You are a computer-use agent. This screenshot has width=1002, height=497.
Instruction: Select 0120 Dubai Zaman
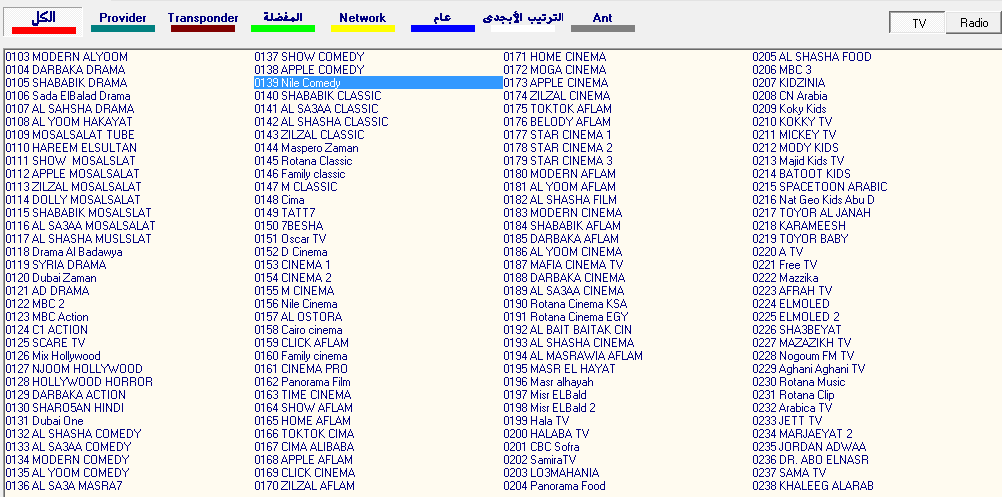pos(51,278)
